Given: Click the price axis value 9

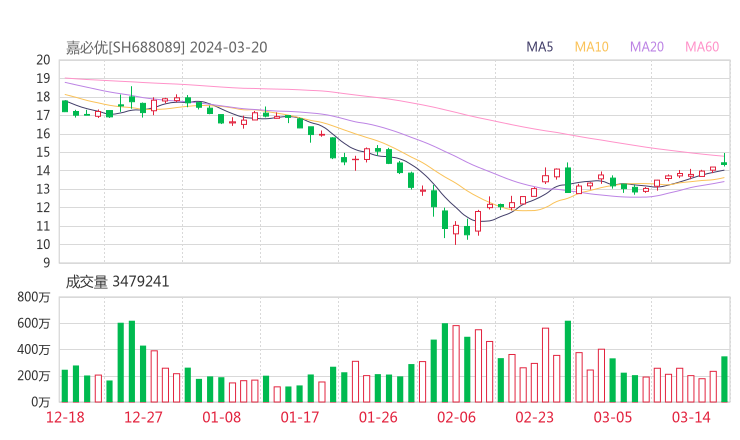Looking at the screenshot, I should 46,262.
